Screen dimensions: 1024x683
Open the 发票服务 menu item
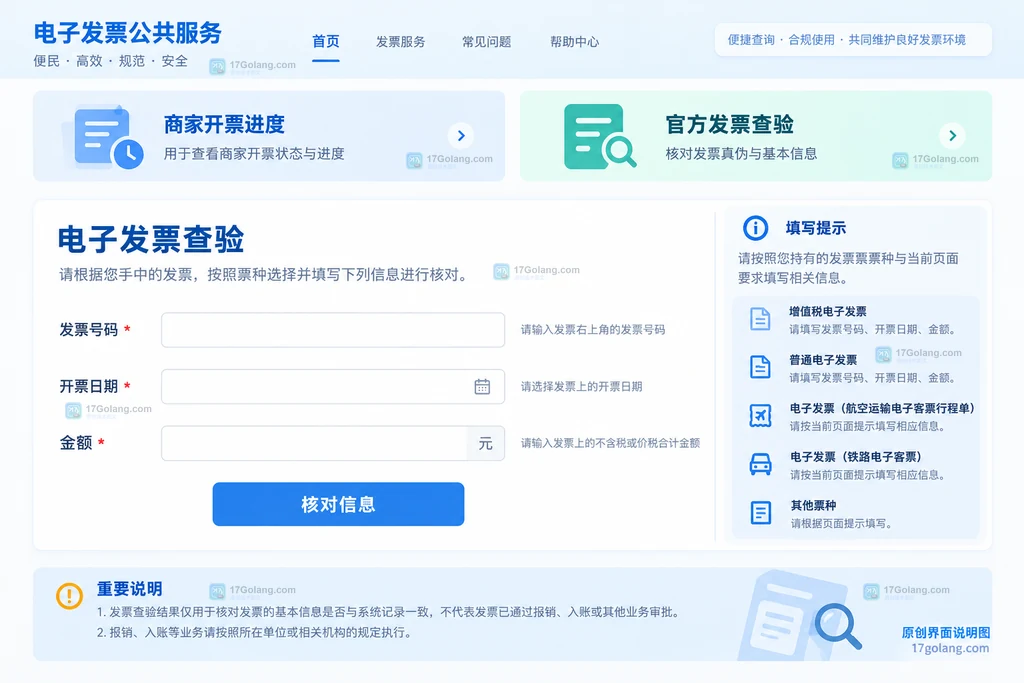(x=400, y=42)
